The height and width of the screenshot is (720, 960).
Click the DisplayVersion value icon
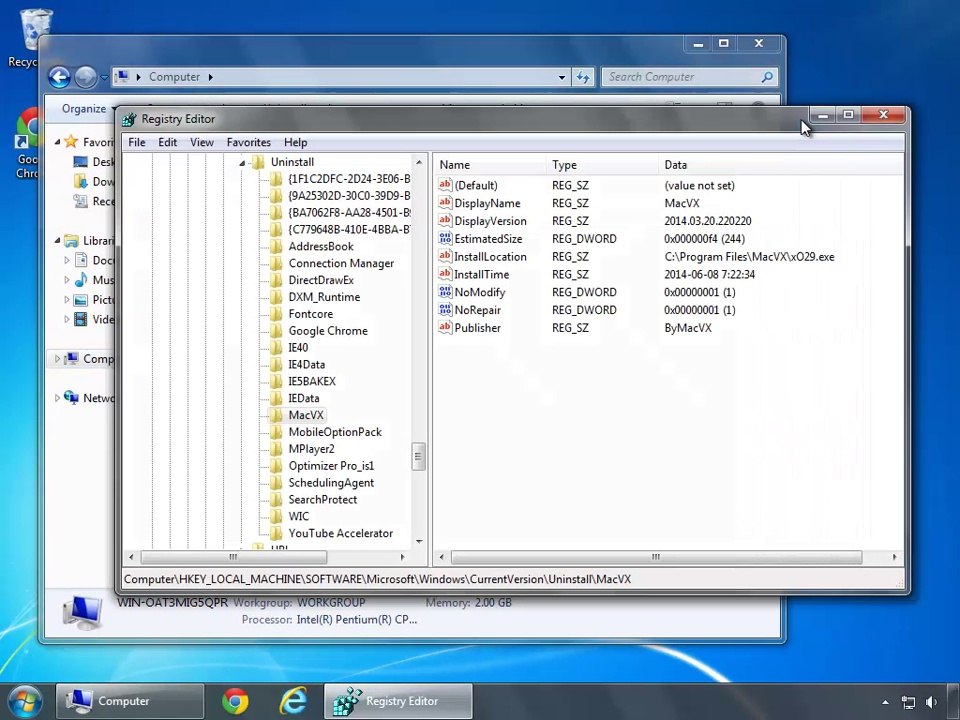pyautogui.click(x=445, y=220)
